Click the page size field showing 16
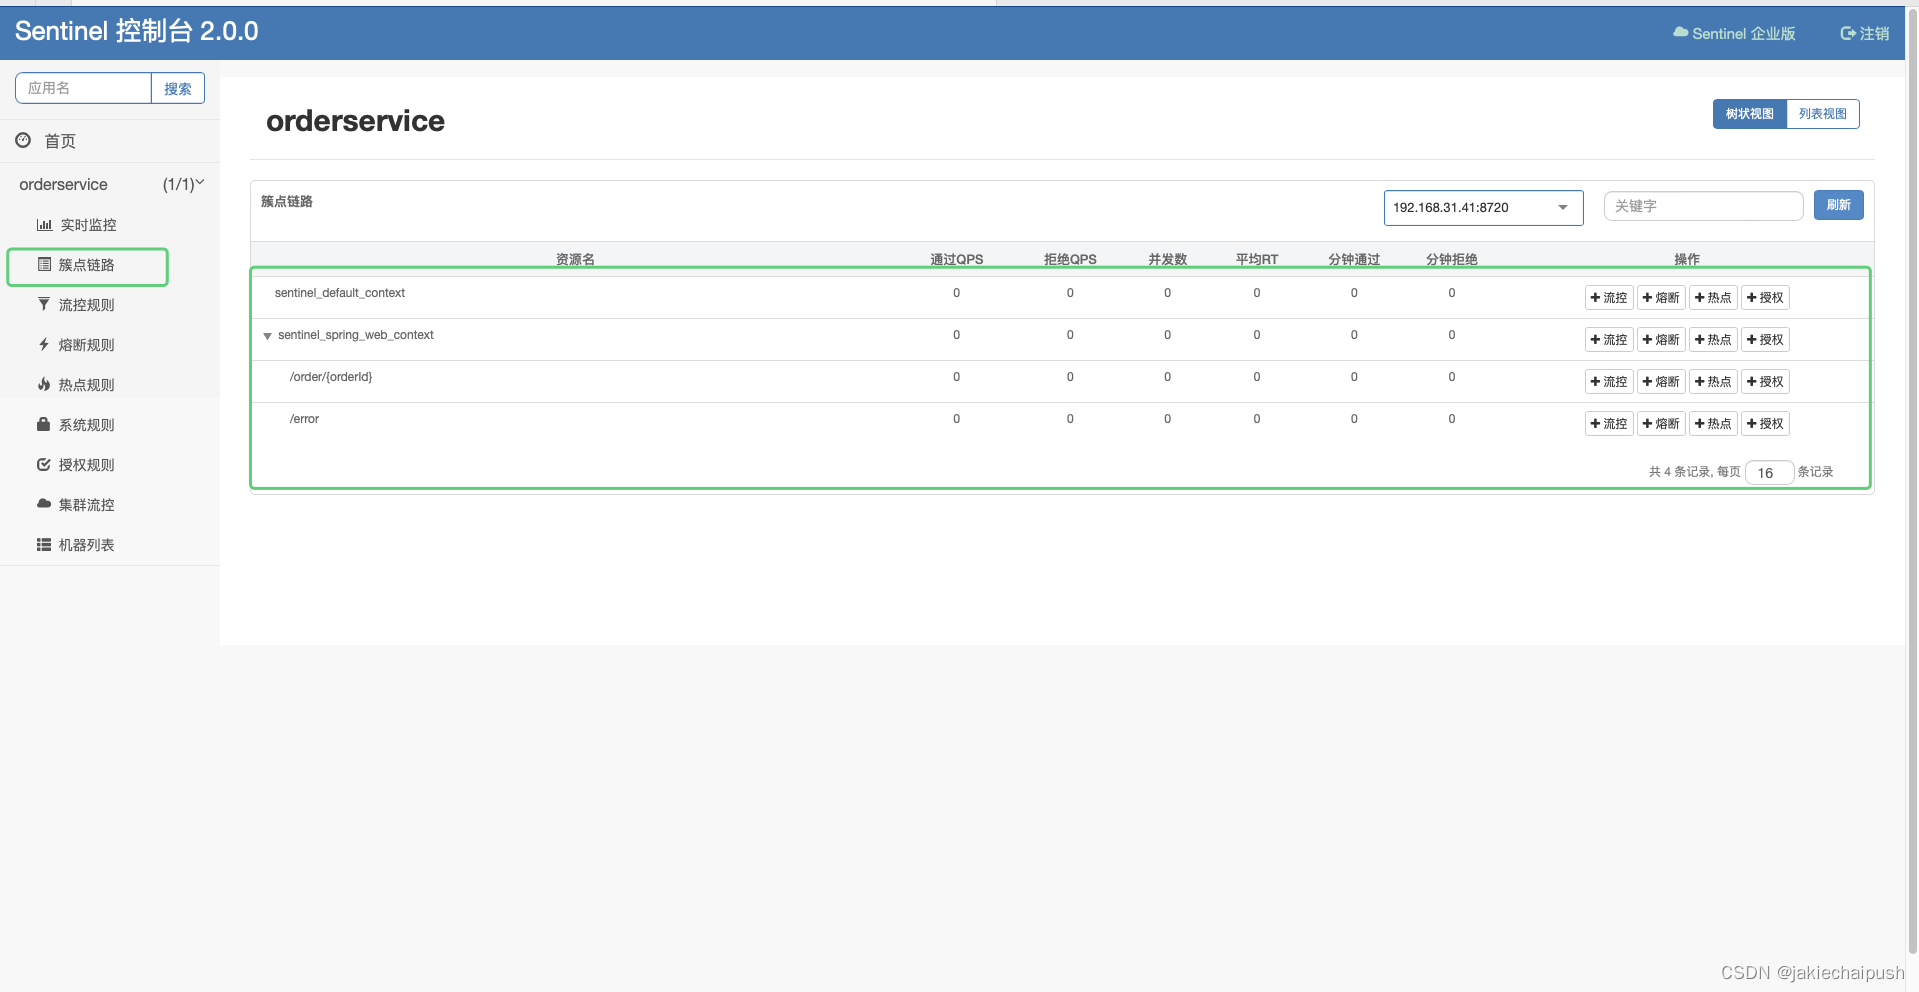1919x992 pixels. [x=1769, y=473]
